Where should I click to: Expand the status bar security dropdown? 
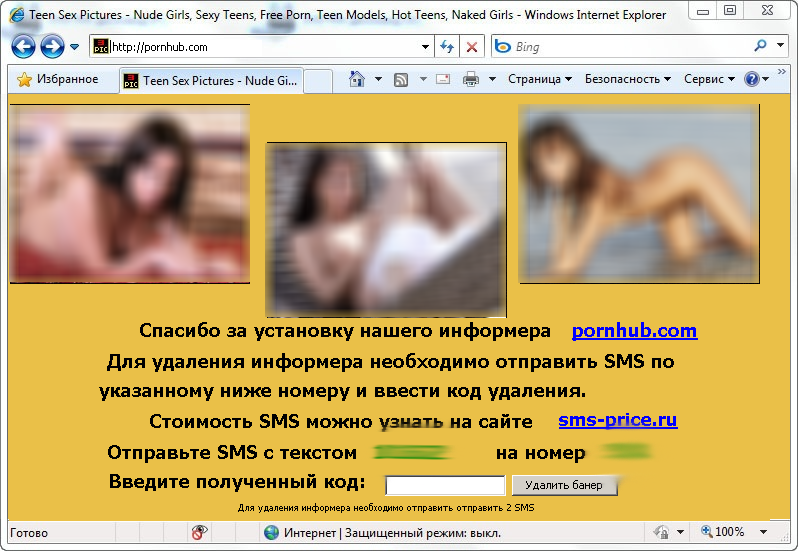pyautogui.click(x=680, y=533)
